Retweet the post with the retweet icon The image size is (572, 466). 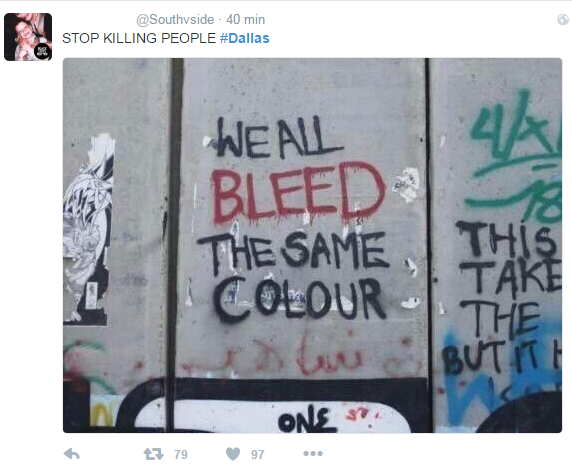(153, 454)
